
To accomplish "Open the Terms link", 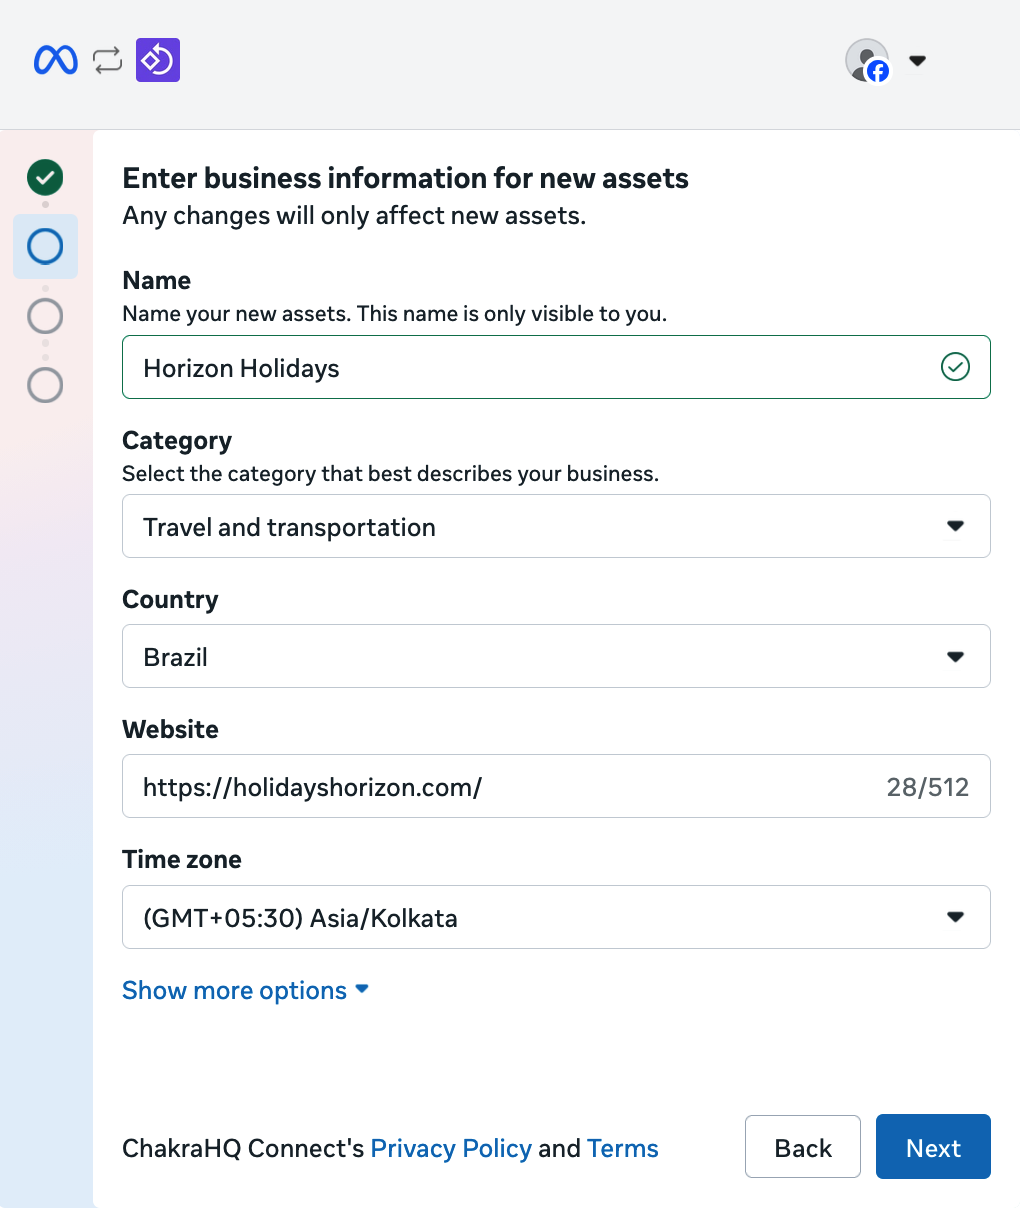I will click(x=622, y=1148).
